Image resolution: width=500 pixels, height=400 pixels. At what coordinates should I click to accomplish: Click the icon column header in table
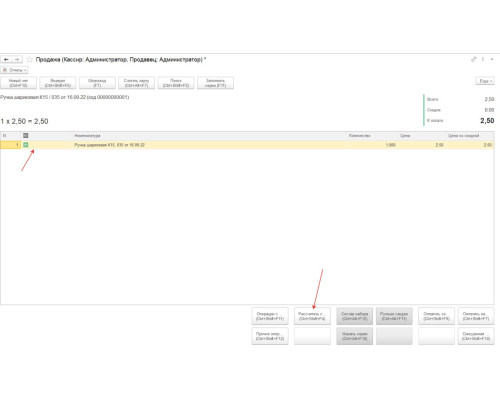tap(26, 136)
